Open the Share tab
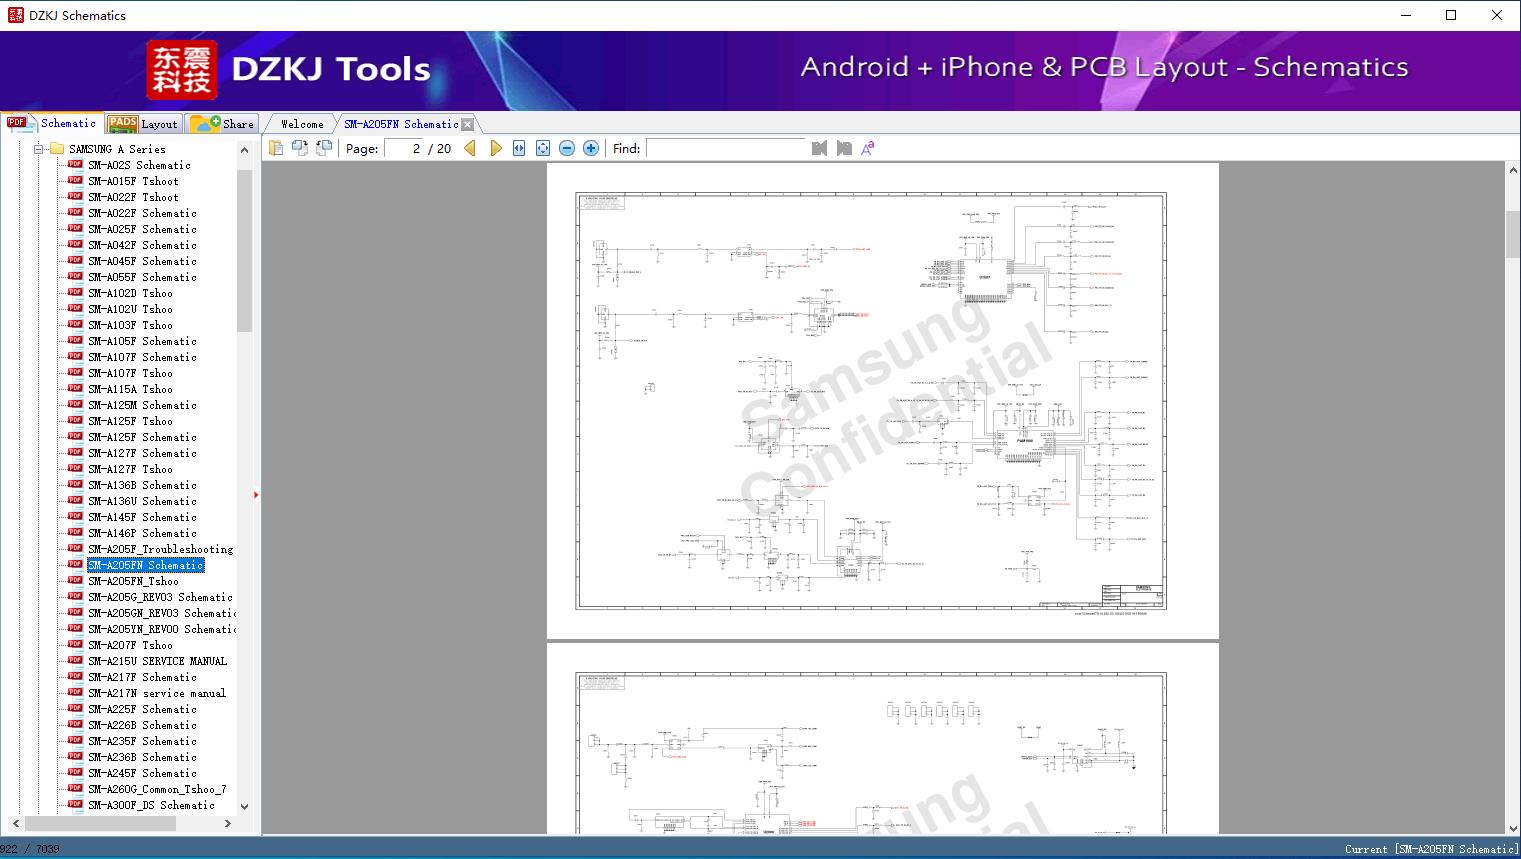Viewport: 1521px width, 859px height. click(x=223, y=124)
